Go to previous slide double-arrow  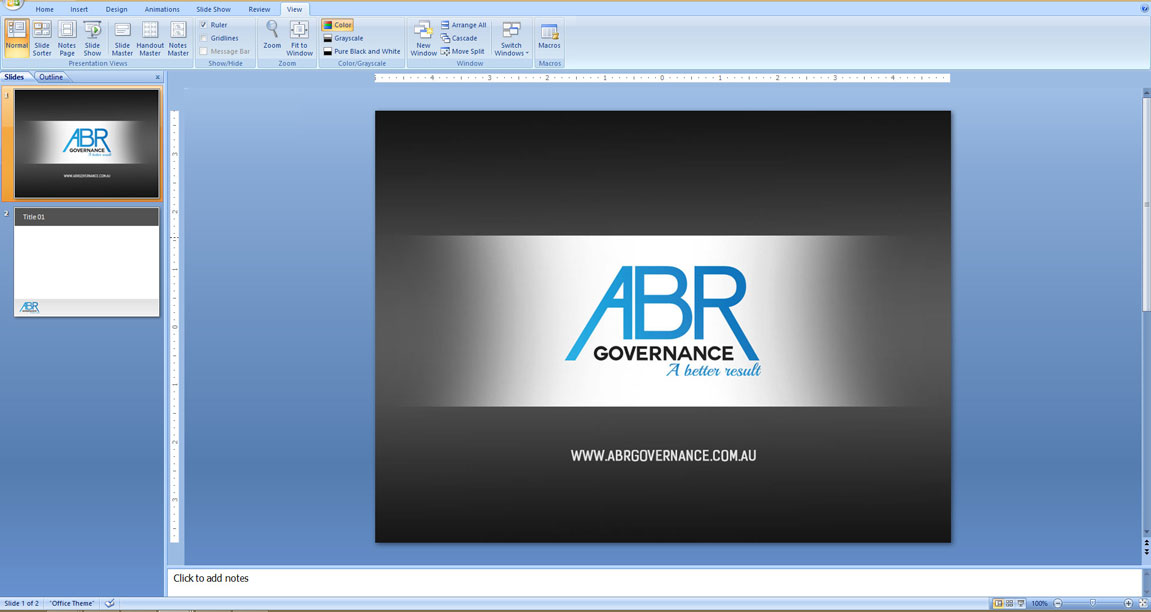[1147, 543]
